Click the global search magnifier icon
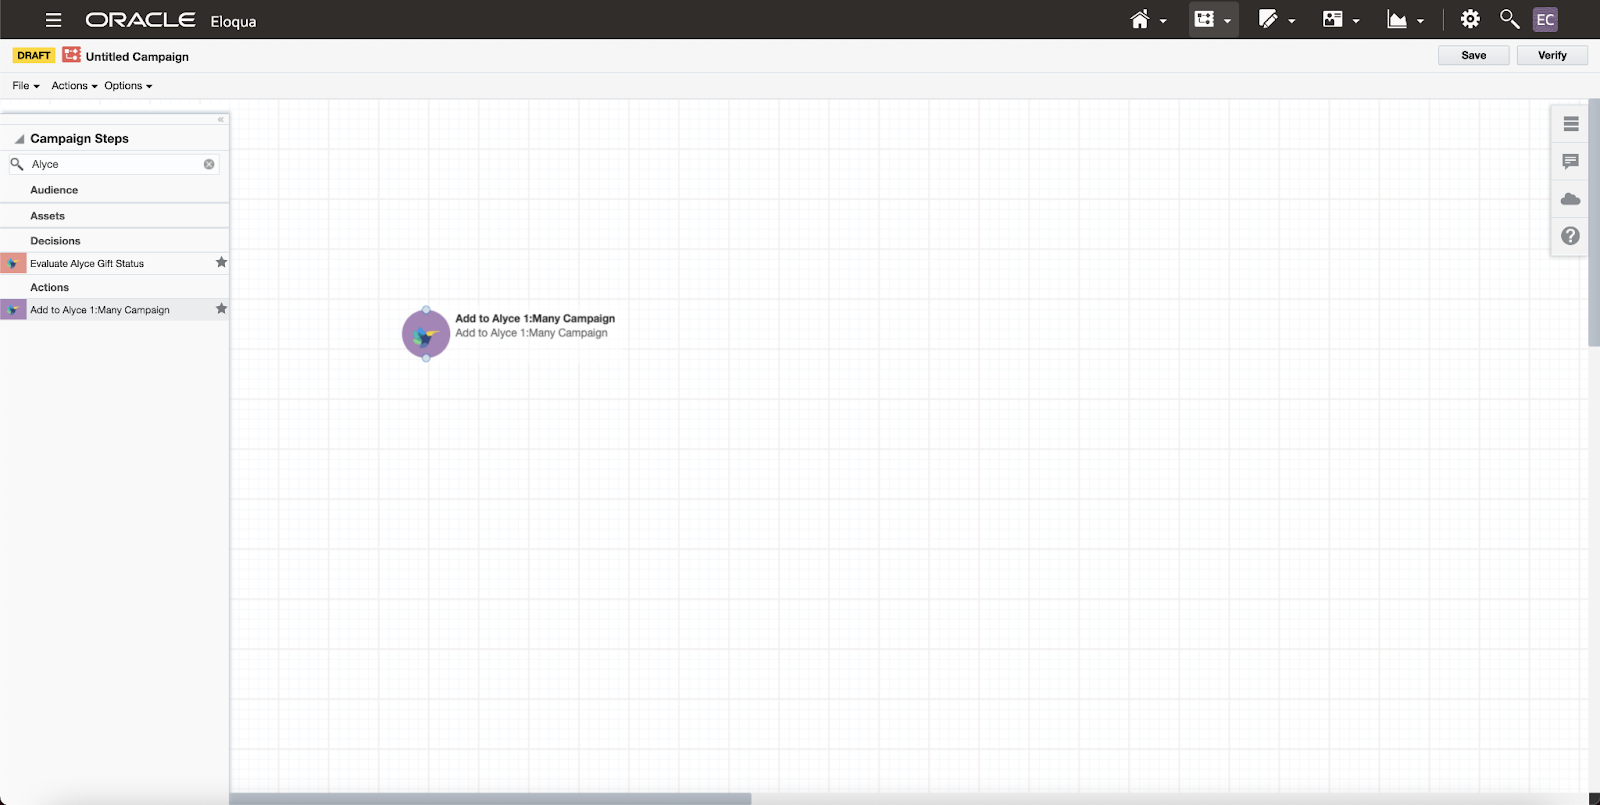1600x805 pixels. 1509,19
